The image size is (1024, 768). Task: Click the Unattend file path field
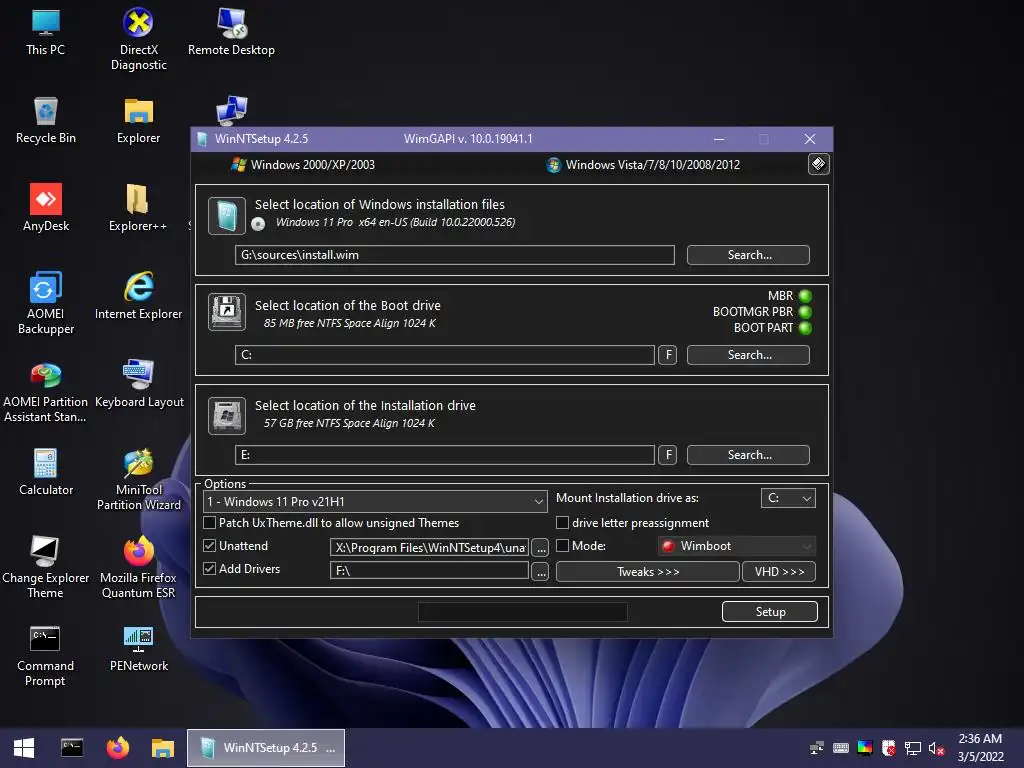click(x=429, y=547)
